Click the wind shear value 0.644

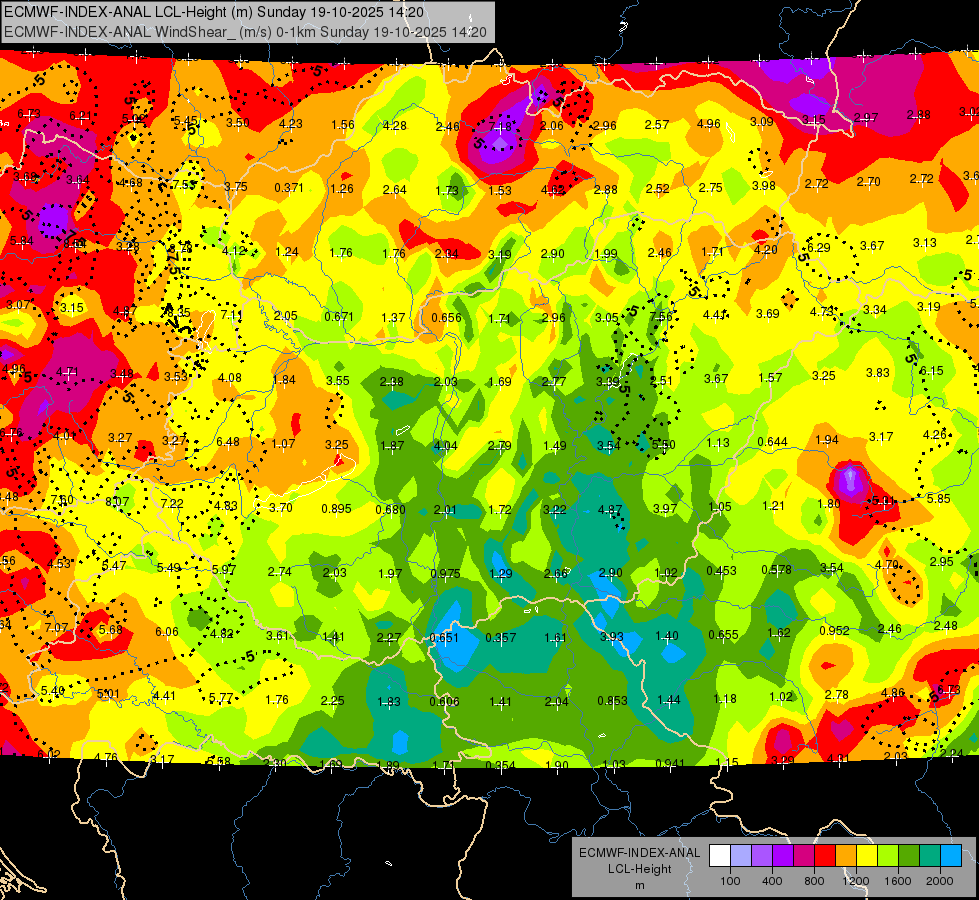coord(772,442)
